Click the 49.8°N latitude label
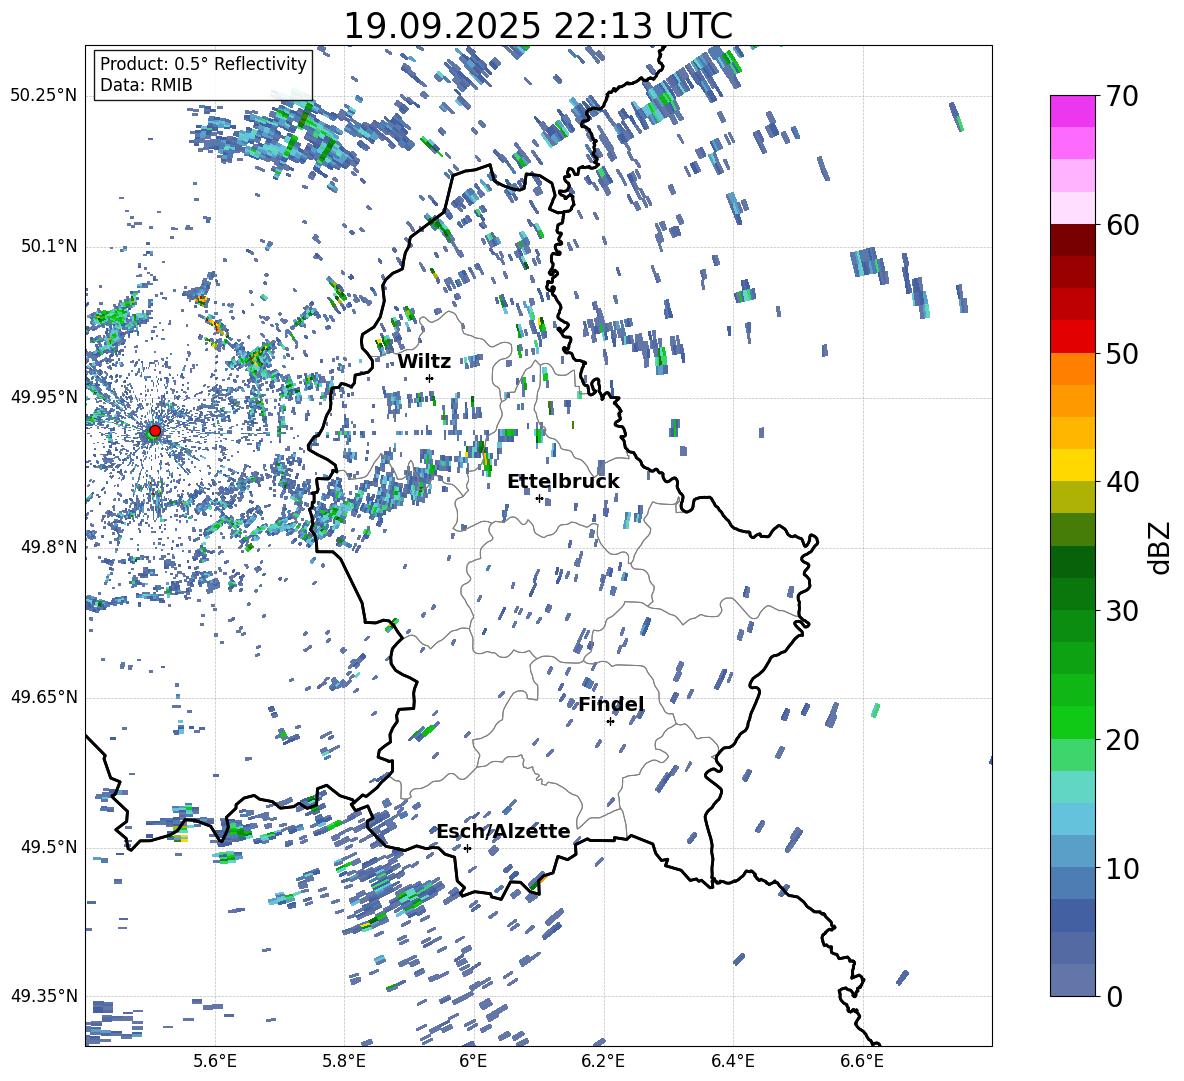1184x1081 pixels. pyautogui.click(x=49, y=547)
